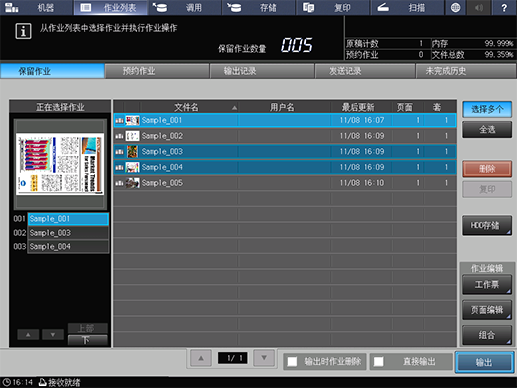Click the information icon beside the message
Viewport: 517px width, 388px height.
[x=23, y=31]
